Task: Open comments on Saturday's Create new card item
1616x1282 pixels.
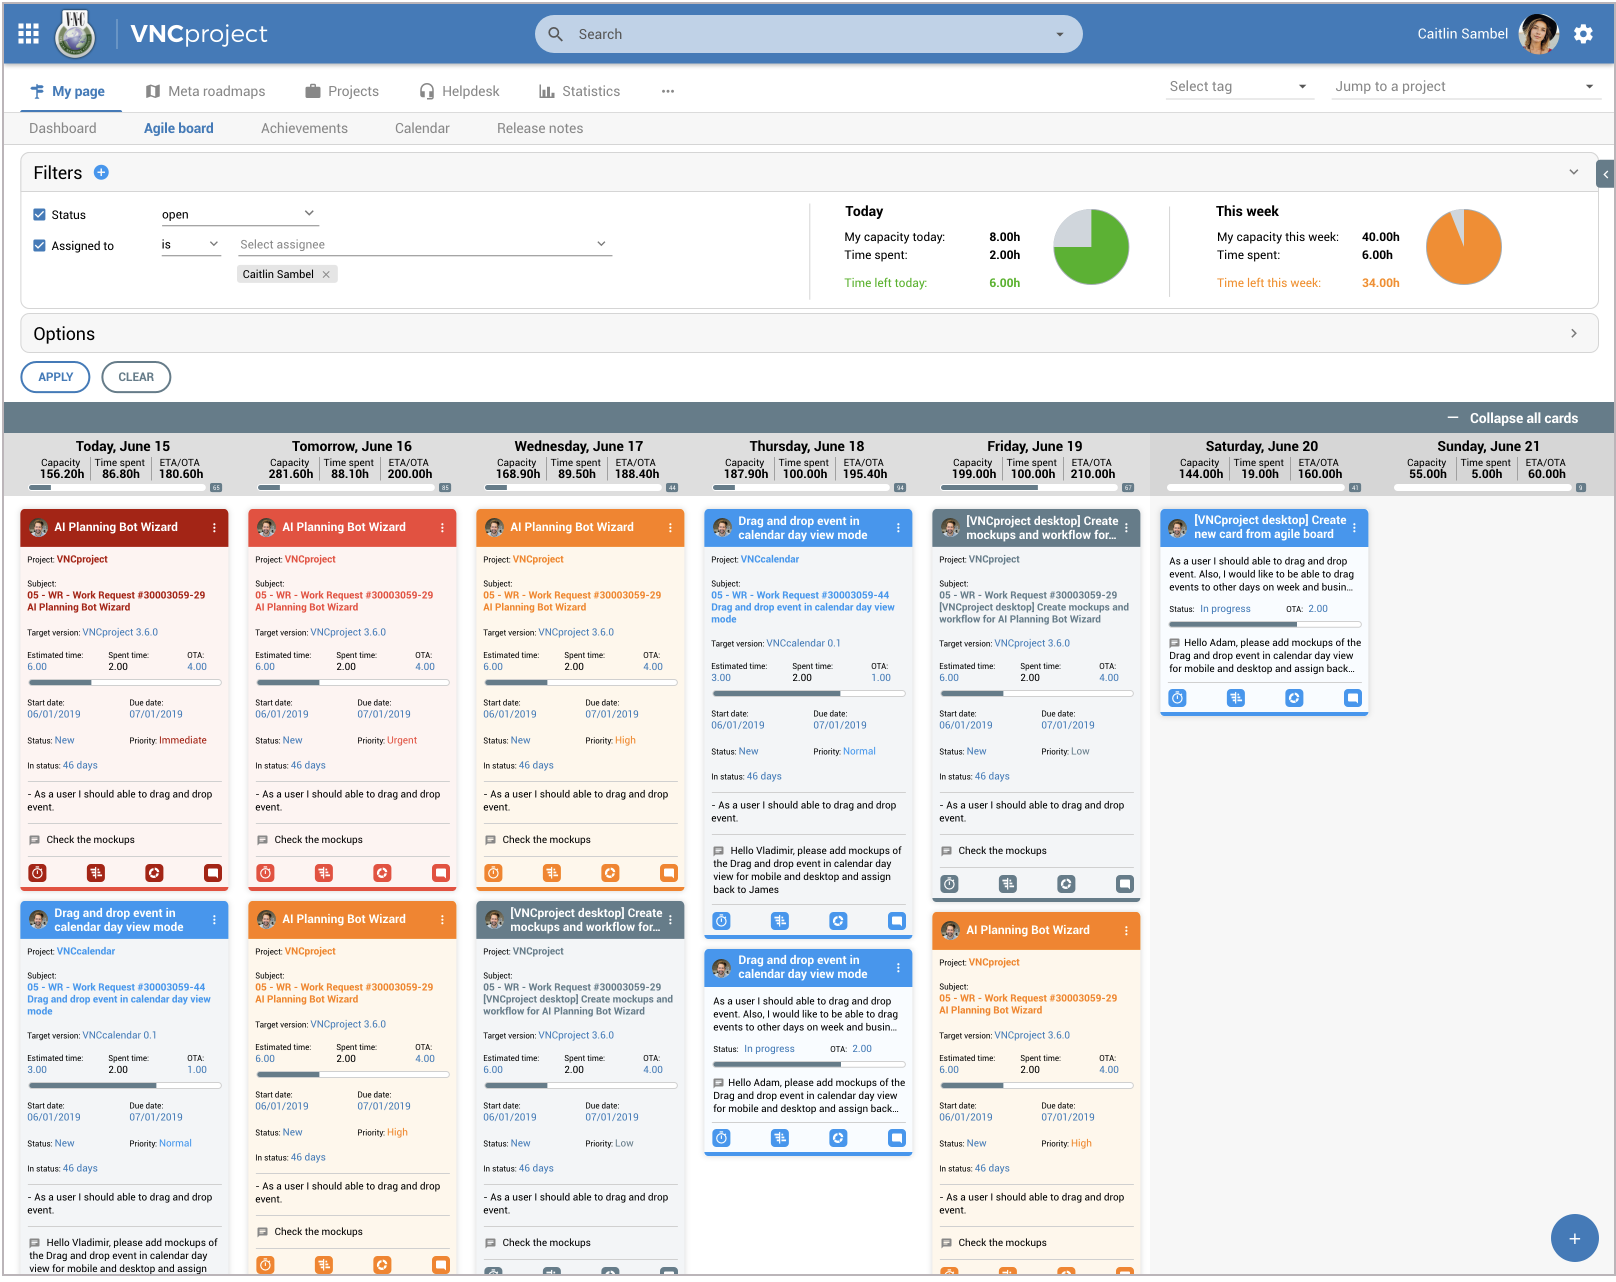Action: pos(1353,698)
